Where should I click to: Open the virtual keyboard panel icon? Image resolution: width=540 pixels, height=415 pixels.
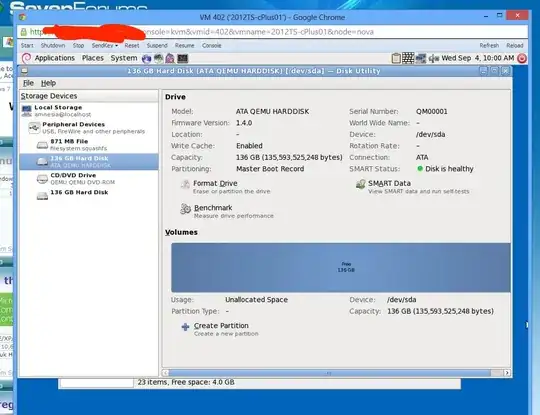(408, 58)
